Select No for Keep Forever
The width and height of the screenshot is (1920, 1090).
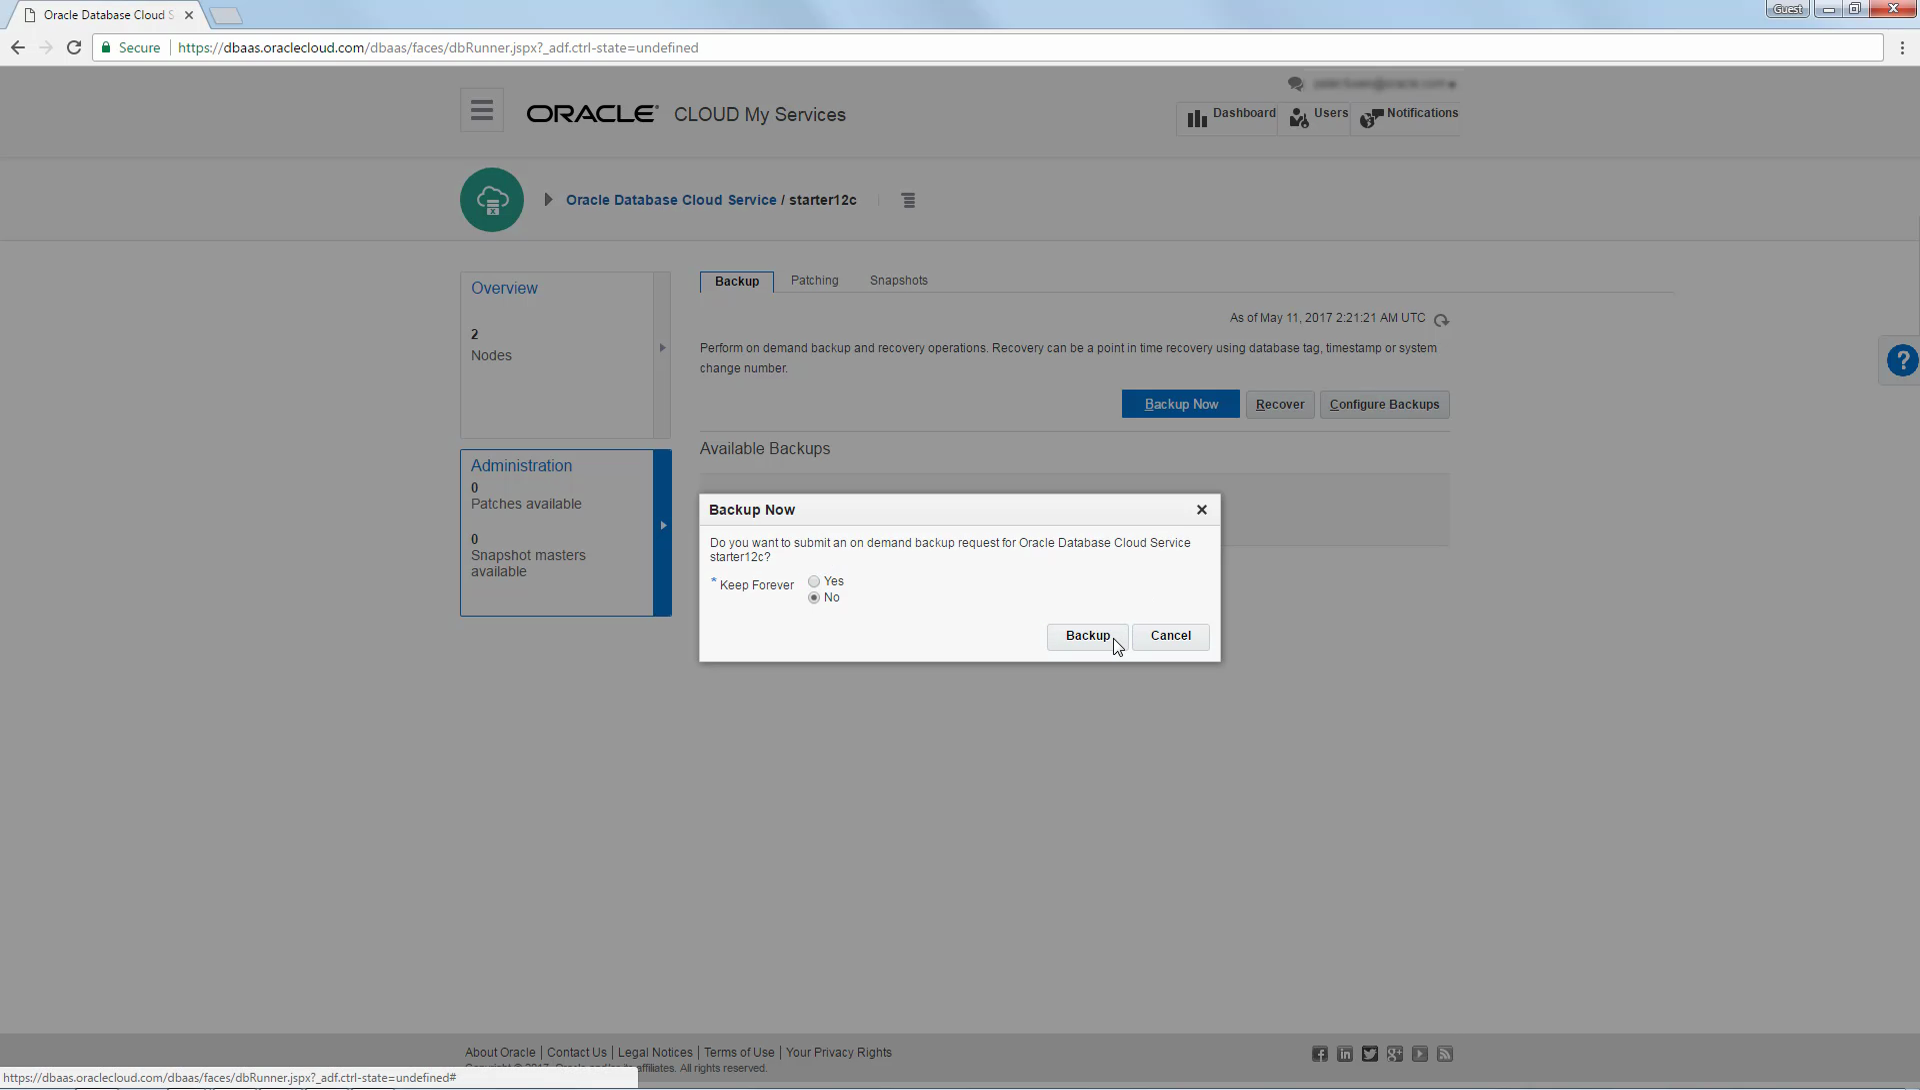(814, 598)
